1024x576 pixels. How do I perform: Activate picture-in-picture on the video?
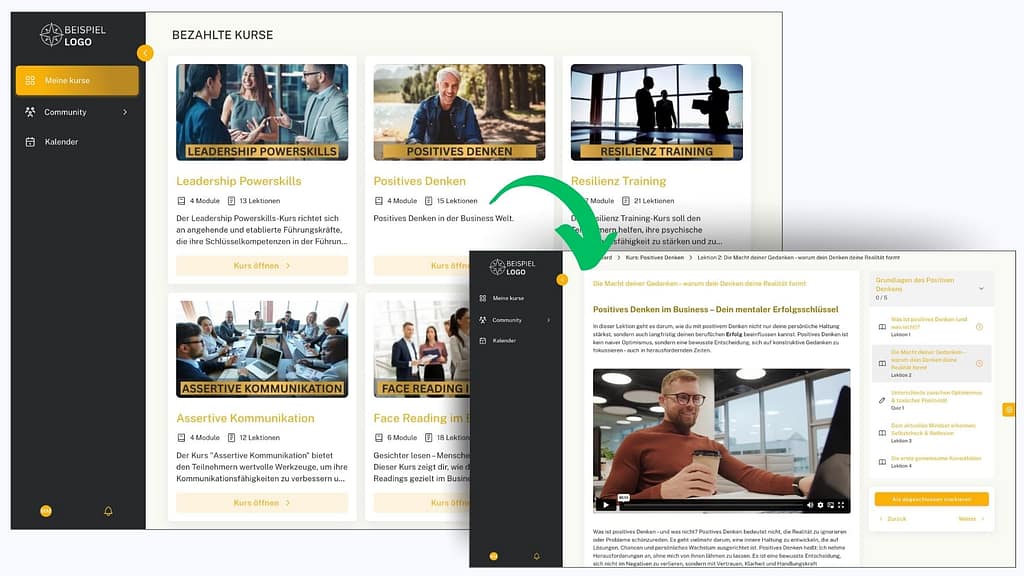tap(831, 505)
